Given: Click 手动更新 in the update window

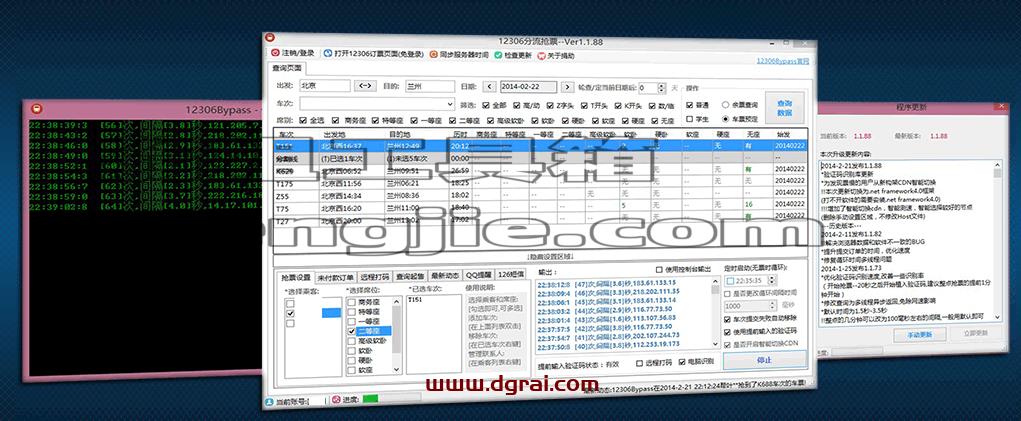Looking at the screenshot, I should pos(921,334).
